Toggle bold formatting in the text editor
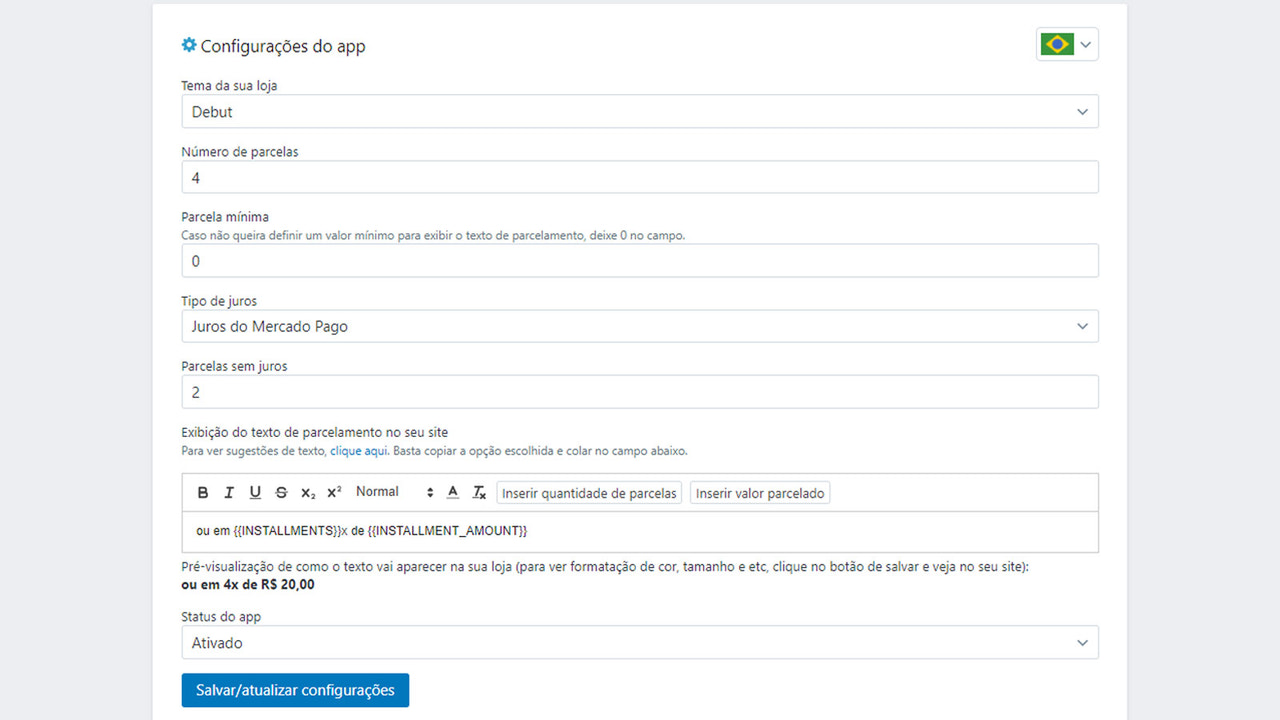 [x=203, y=492]
